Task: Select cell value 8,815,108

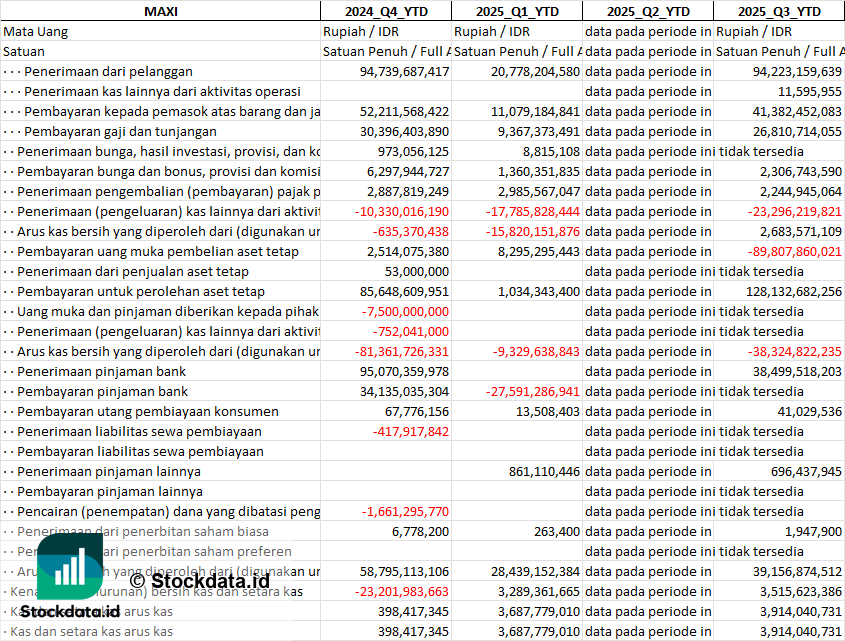Action: click(x=551, y=151)
